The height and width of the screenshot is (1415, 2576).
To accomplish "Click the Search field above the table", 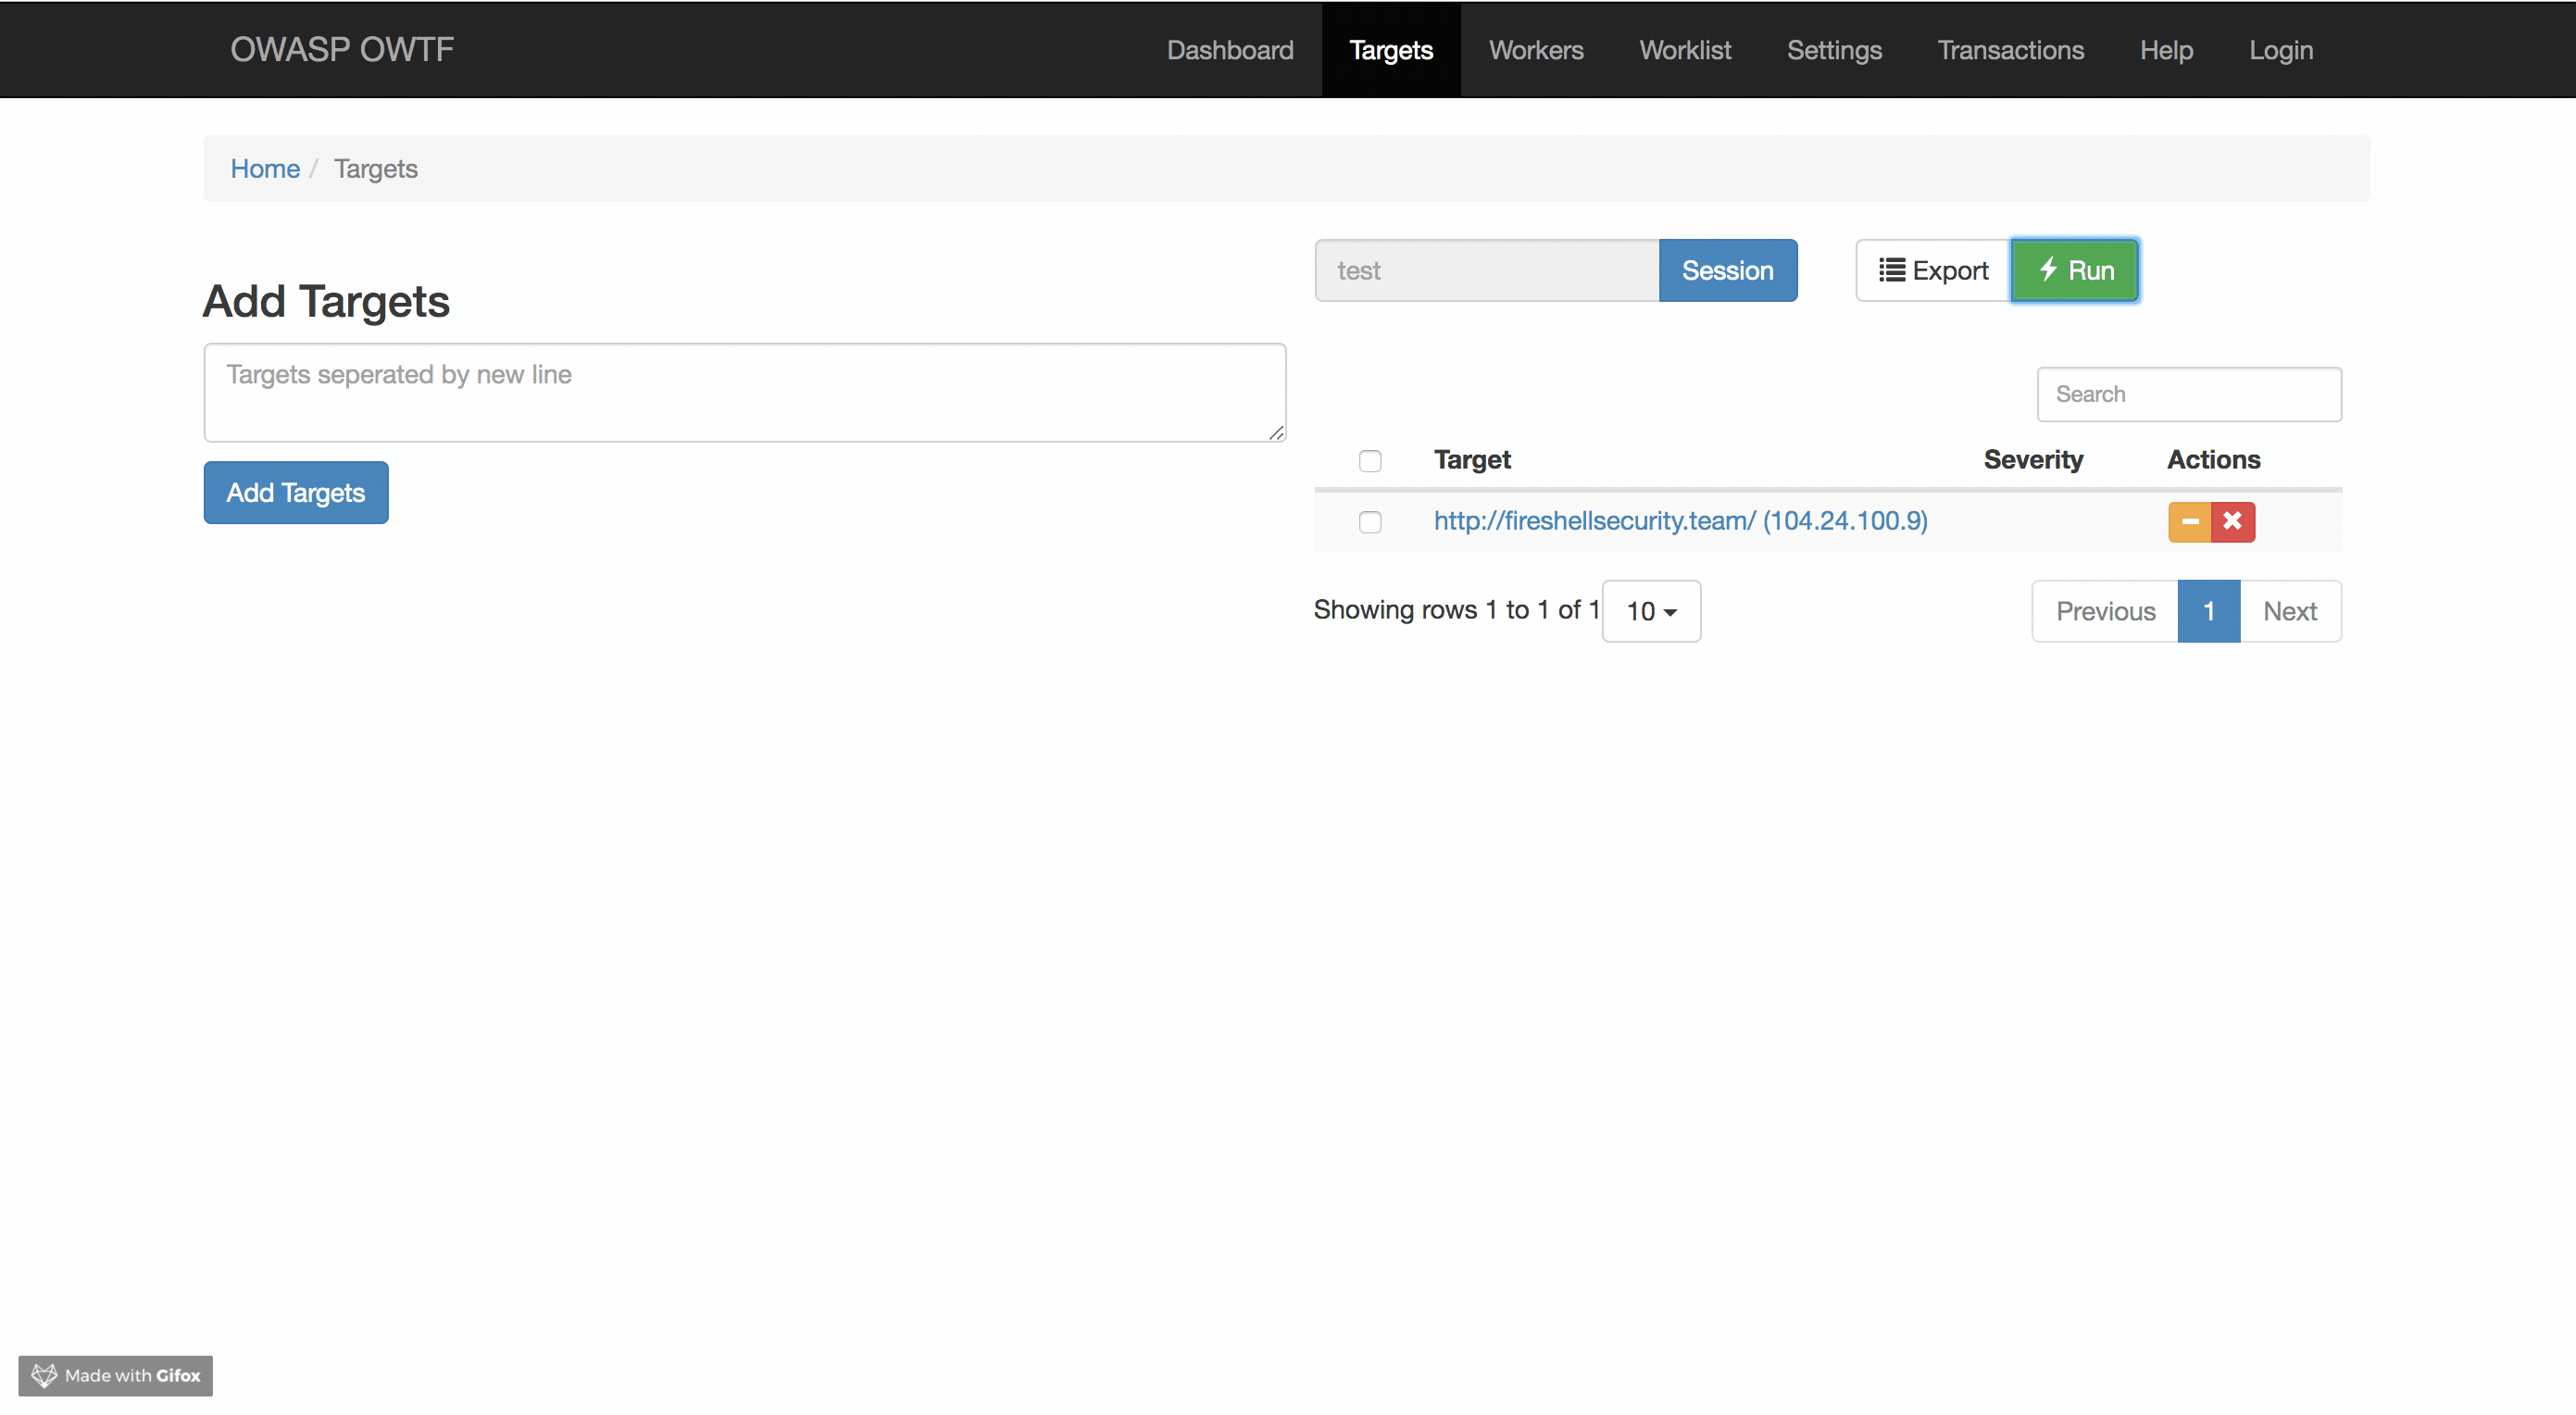I will (x=2189, y=394).
